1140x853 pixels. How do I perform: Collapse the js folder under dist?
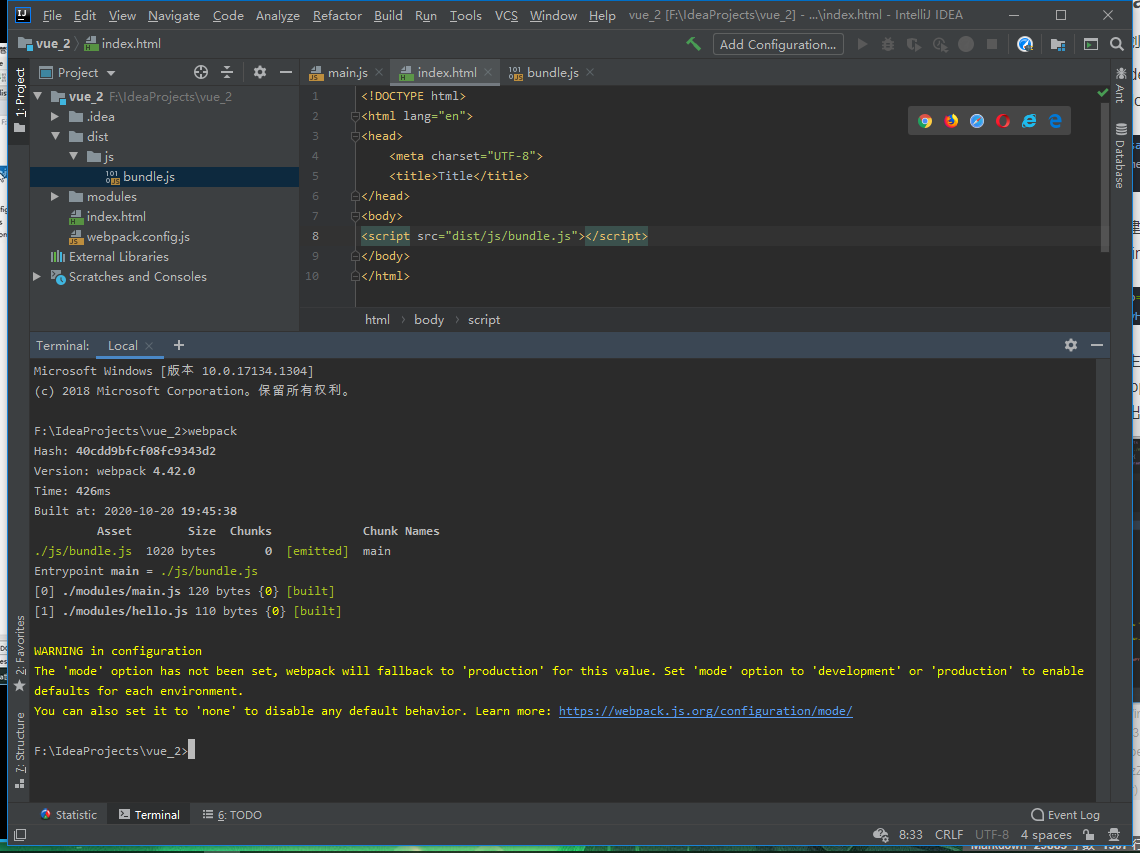click(x=73, y=156)
